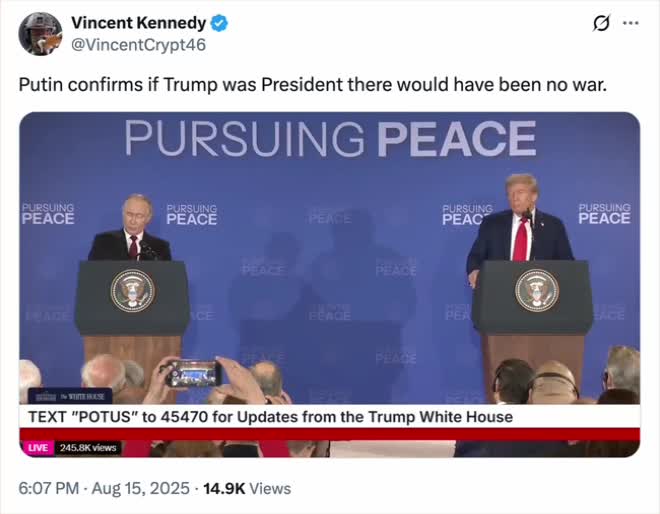Open the three-dot More options menu

pos(630,23)
